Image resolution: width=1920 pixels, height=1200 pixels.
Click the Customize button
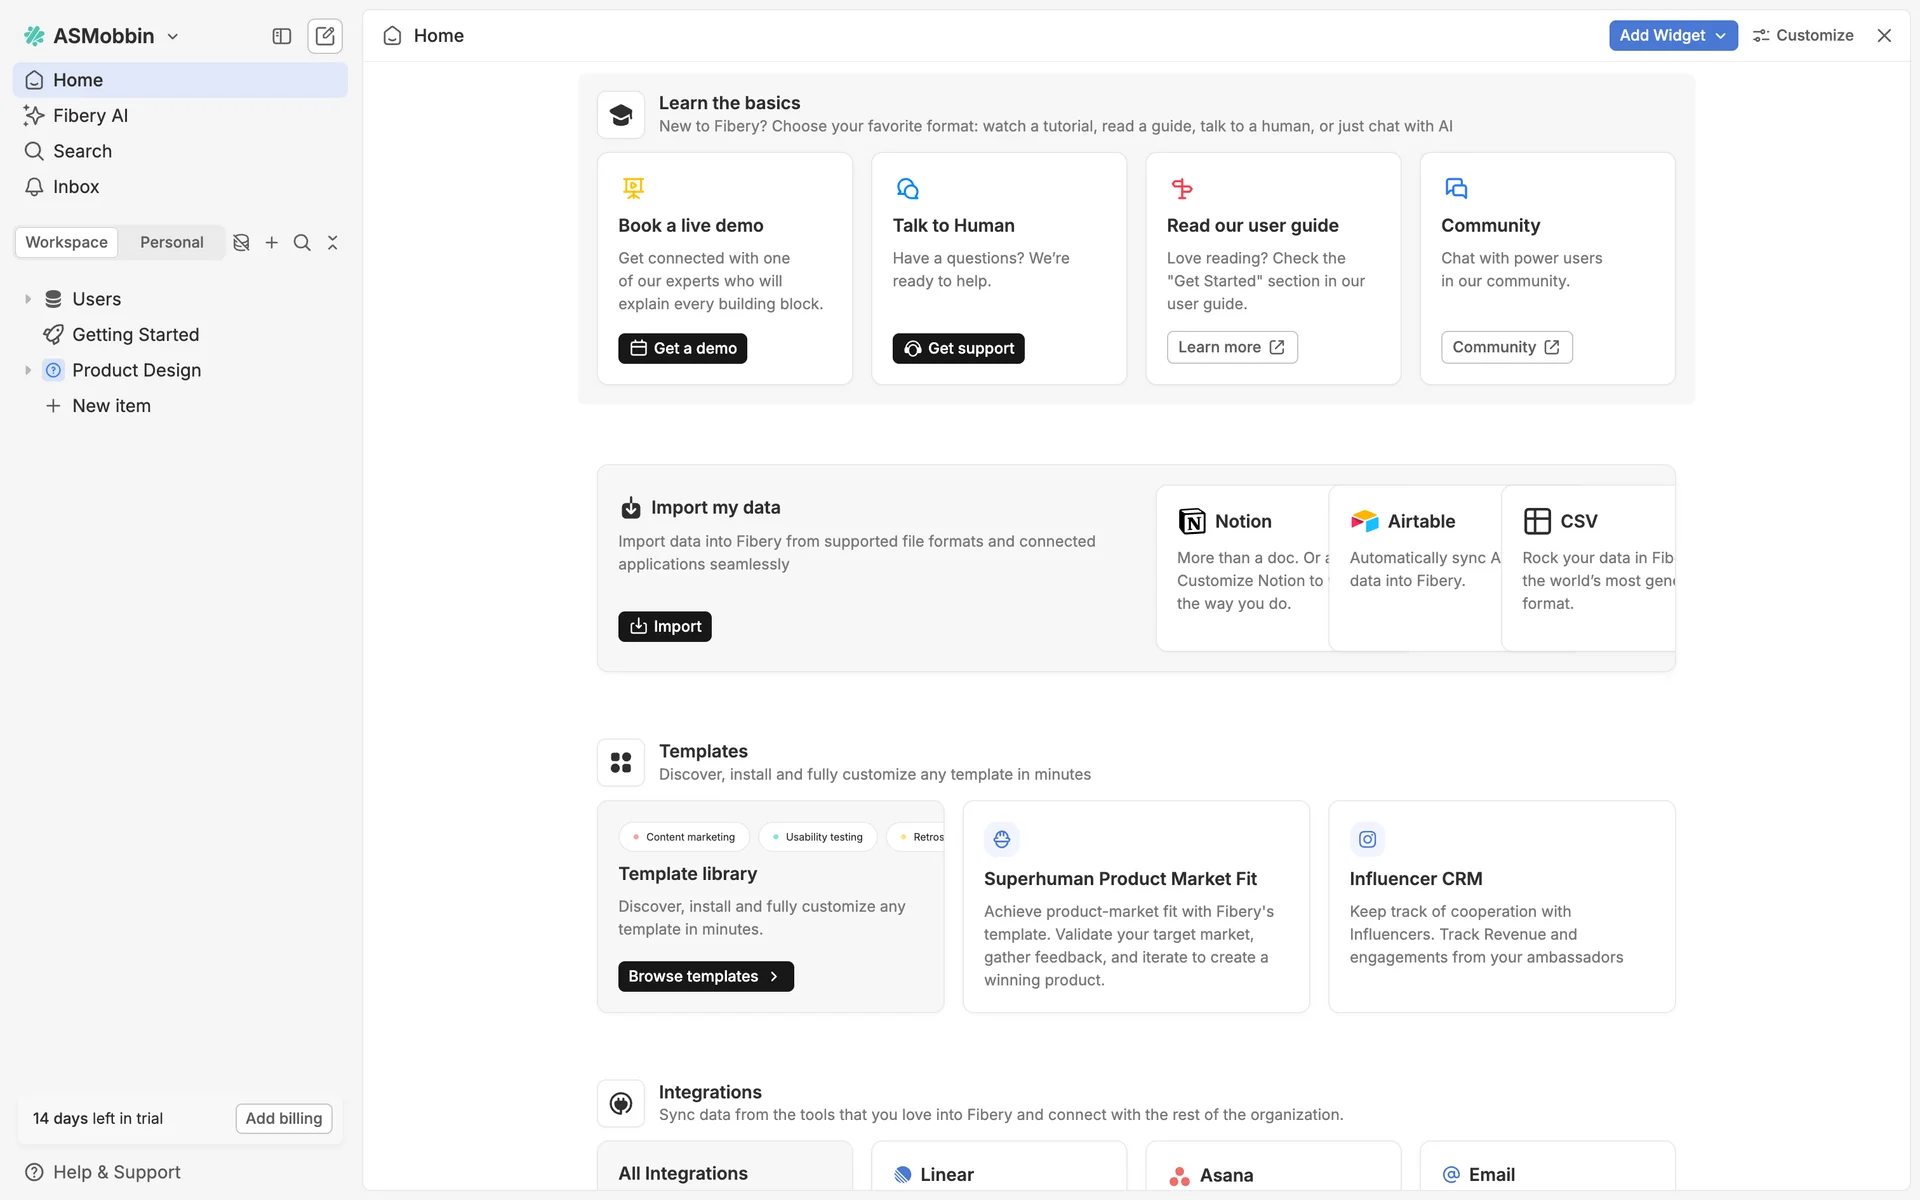1803,35
